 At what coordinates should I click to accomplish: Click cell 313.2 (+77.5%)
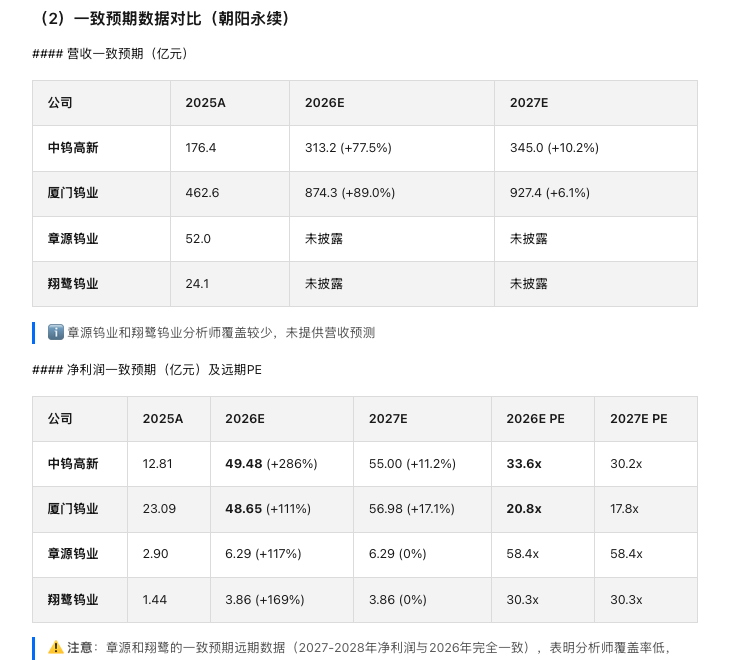(348, 148)
